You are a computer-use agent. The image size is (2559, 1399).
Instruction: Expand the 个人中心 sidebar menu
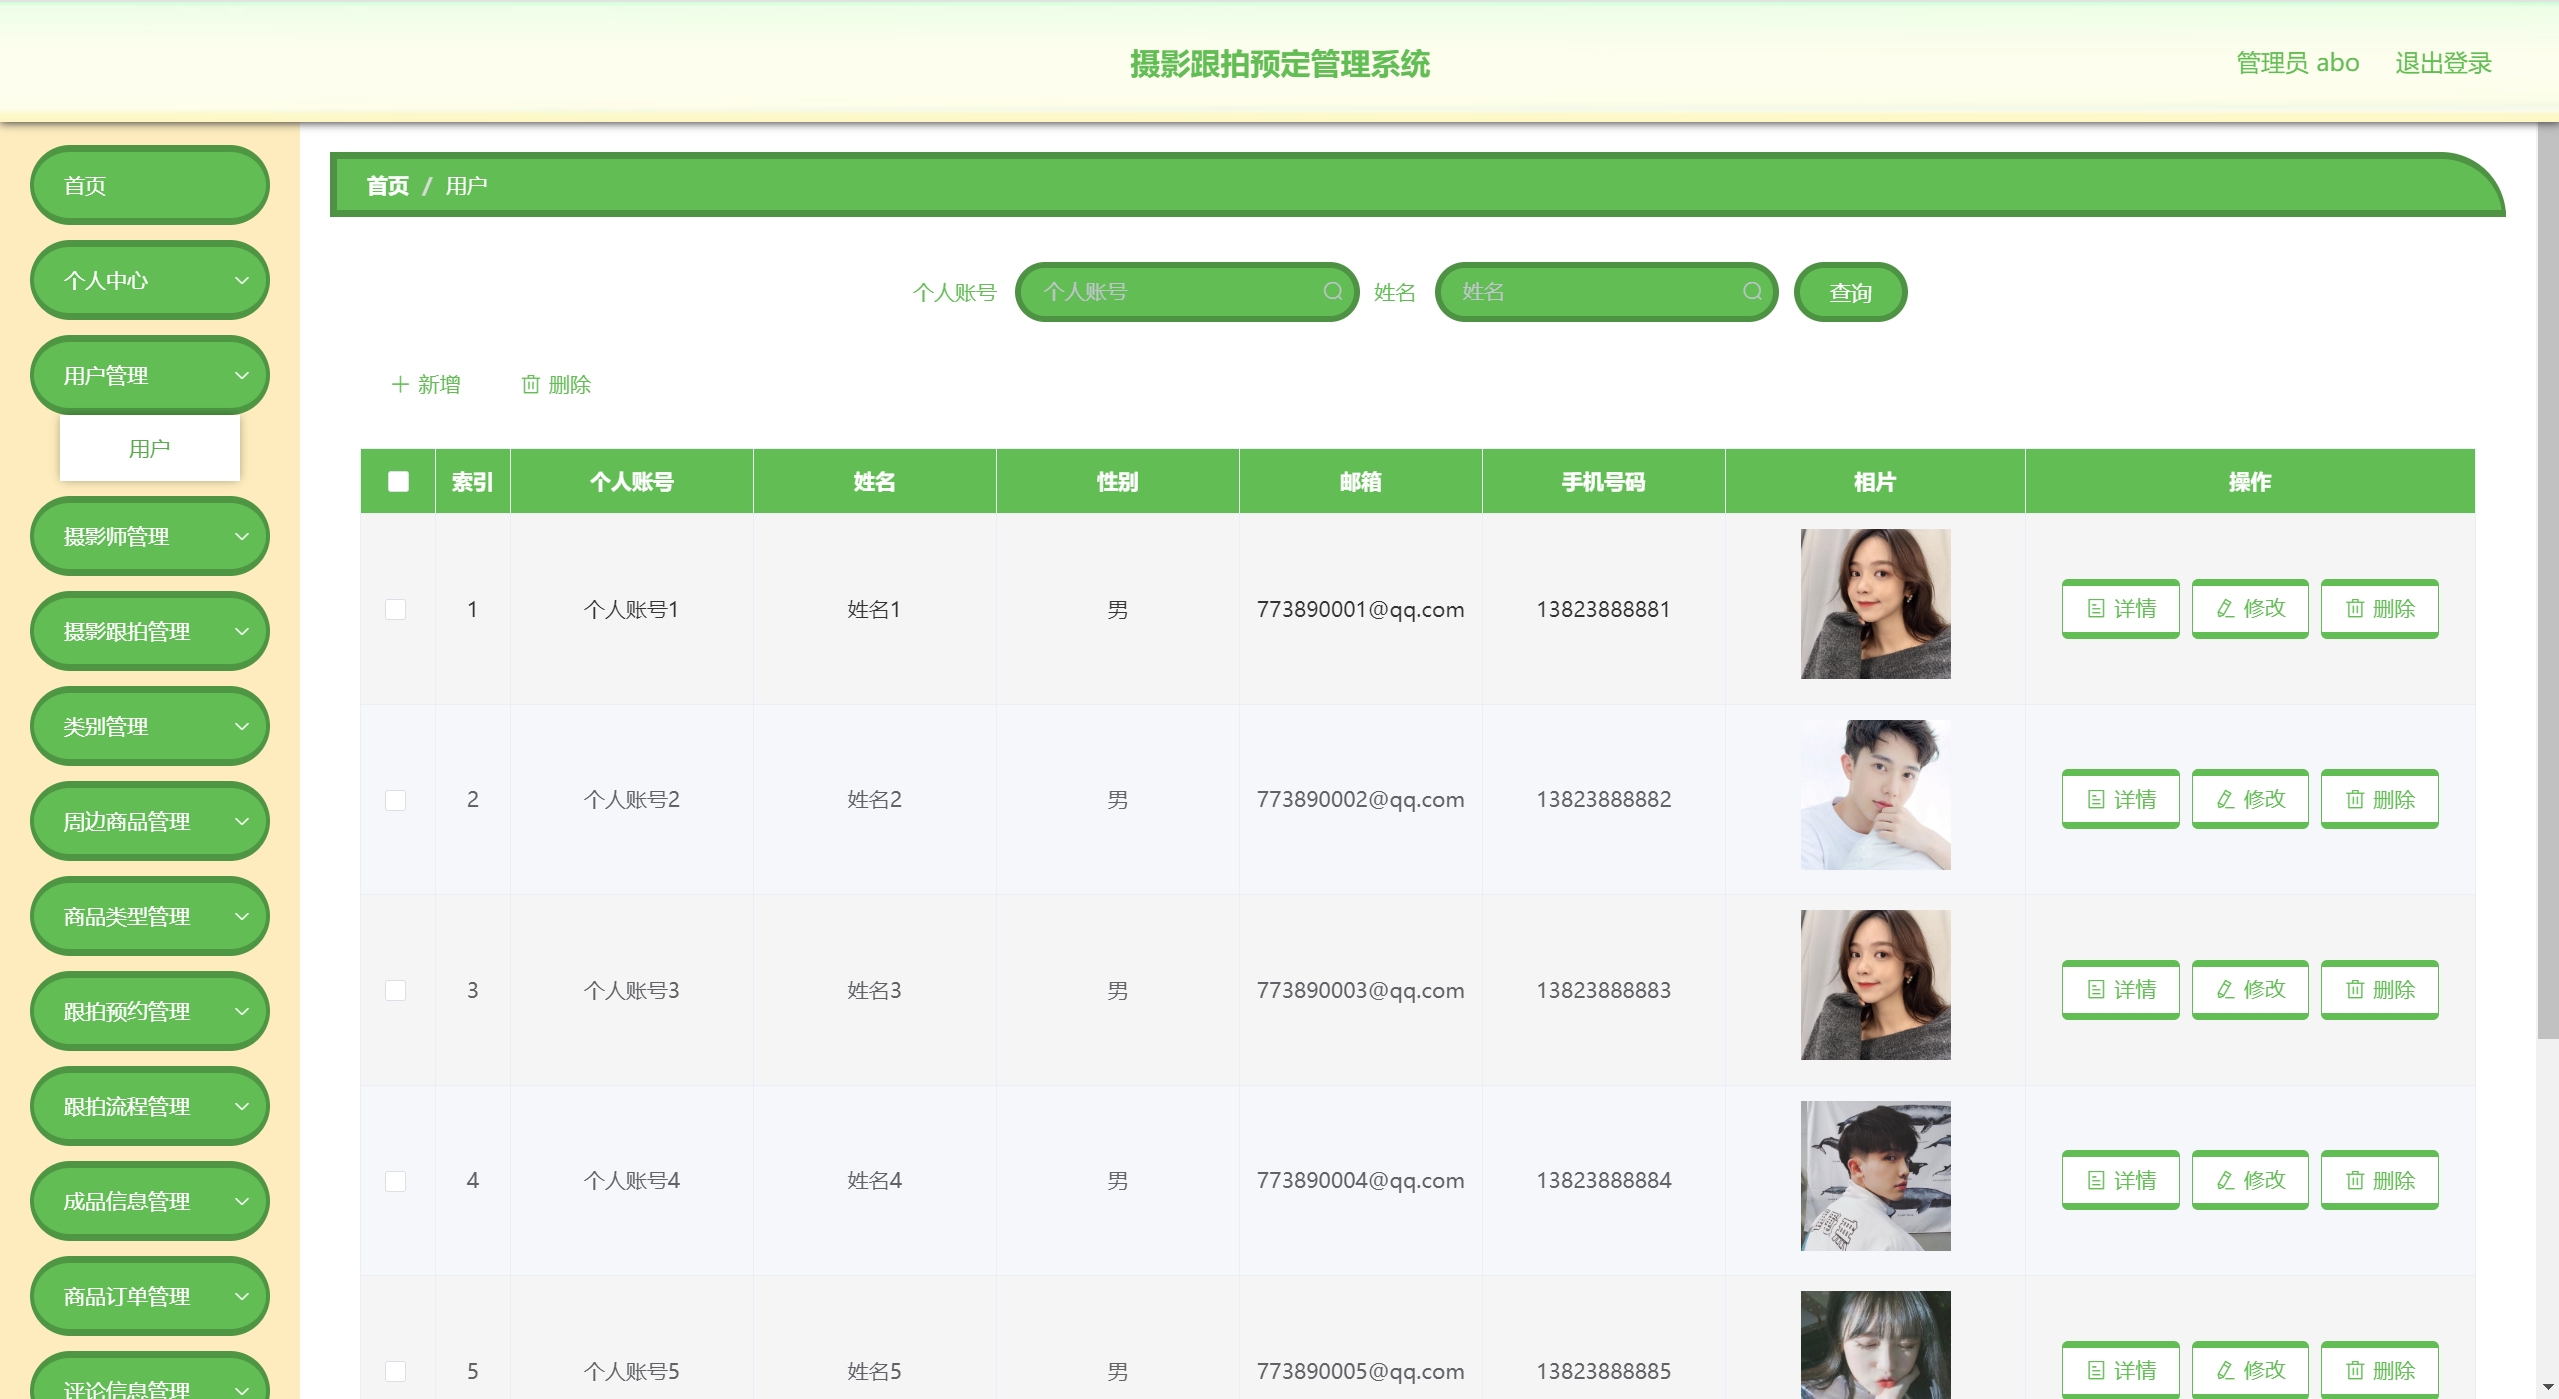point(150,280)
